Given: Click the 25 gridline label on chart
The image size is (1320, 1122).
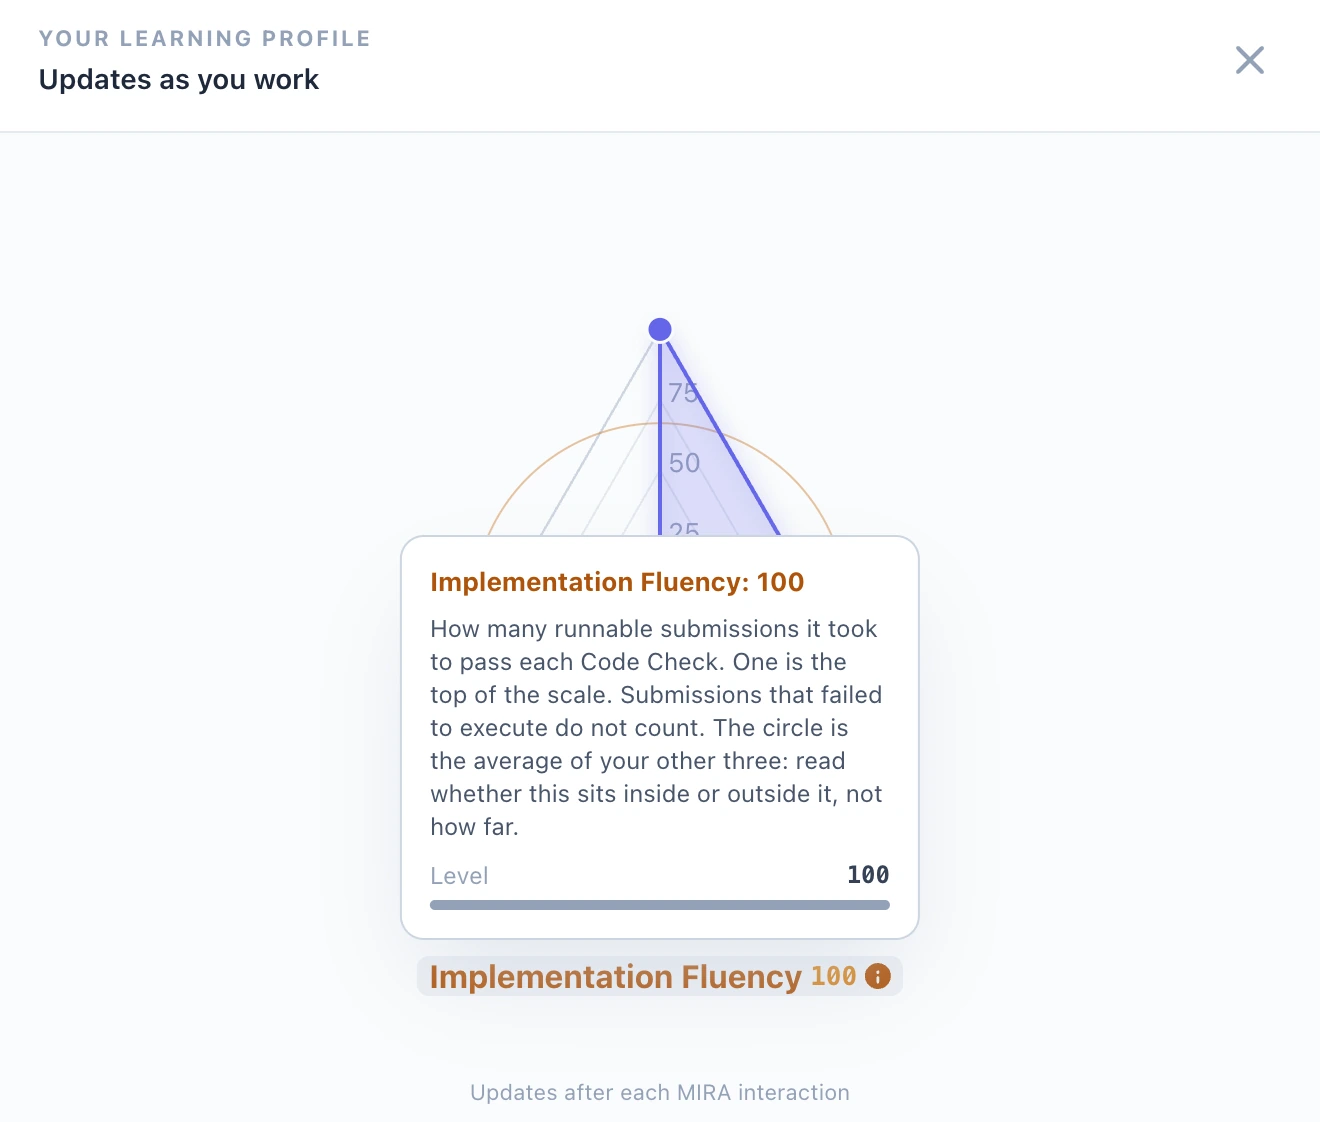Looking at the screenshot, I should click(x=684, y=528).
